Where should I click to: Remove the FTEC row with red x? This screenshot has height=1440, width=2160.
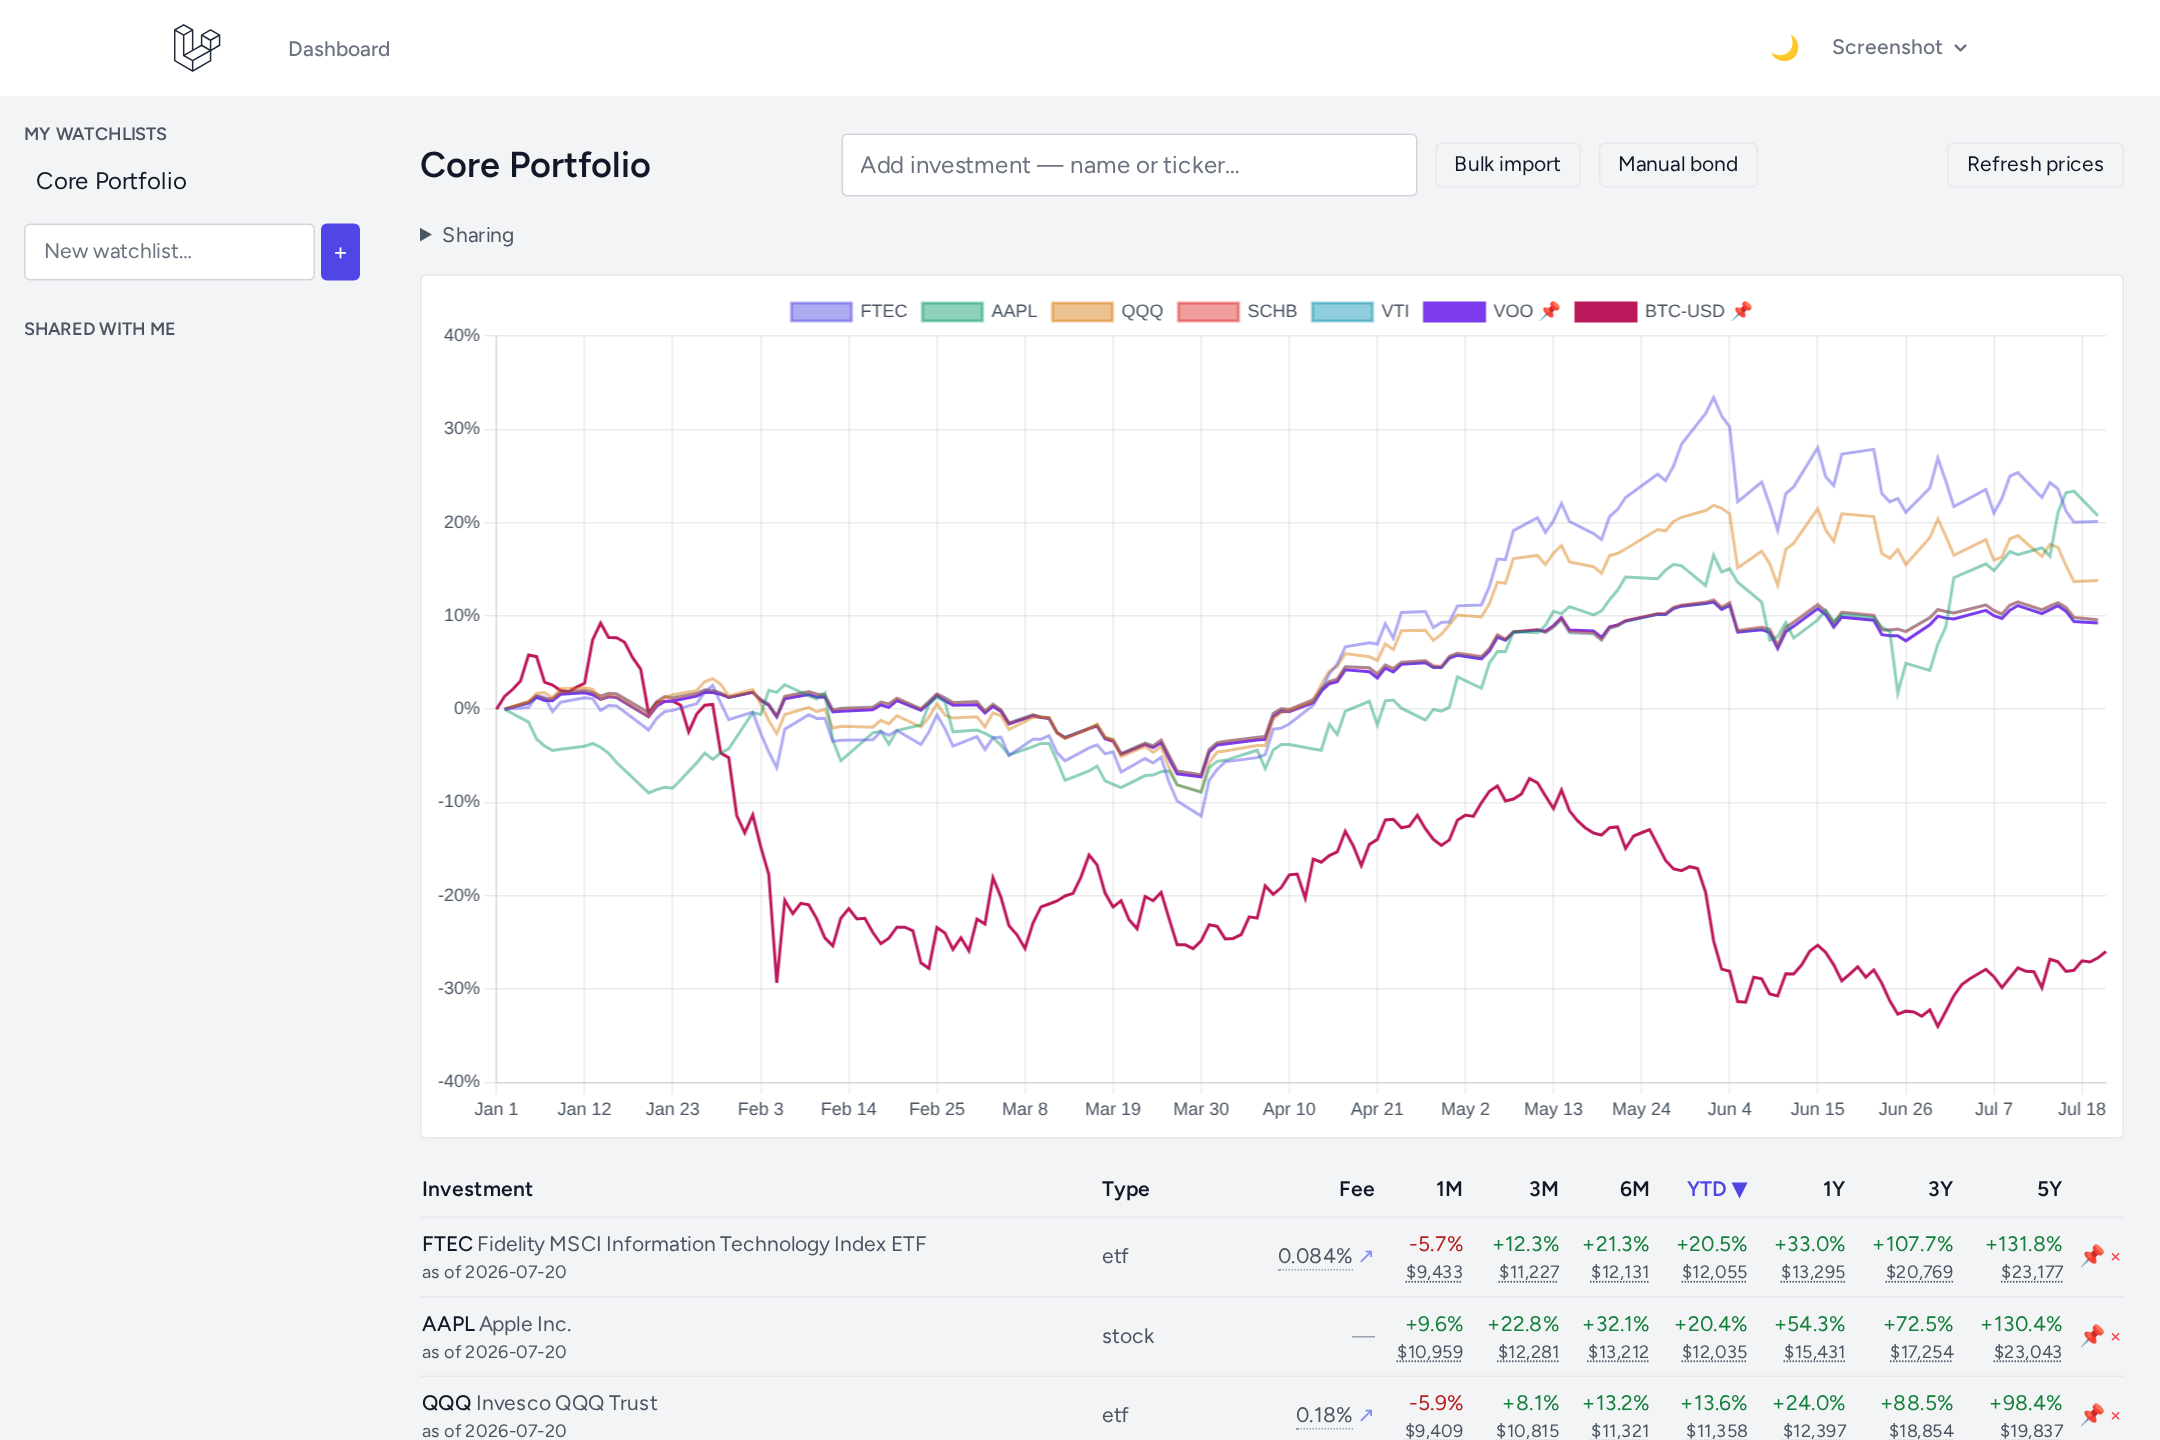tap(2115, 1257)
